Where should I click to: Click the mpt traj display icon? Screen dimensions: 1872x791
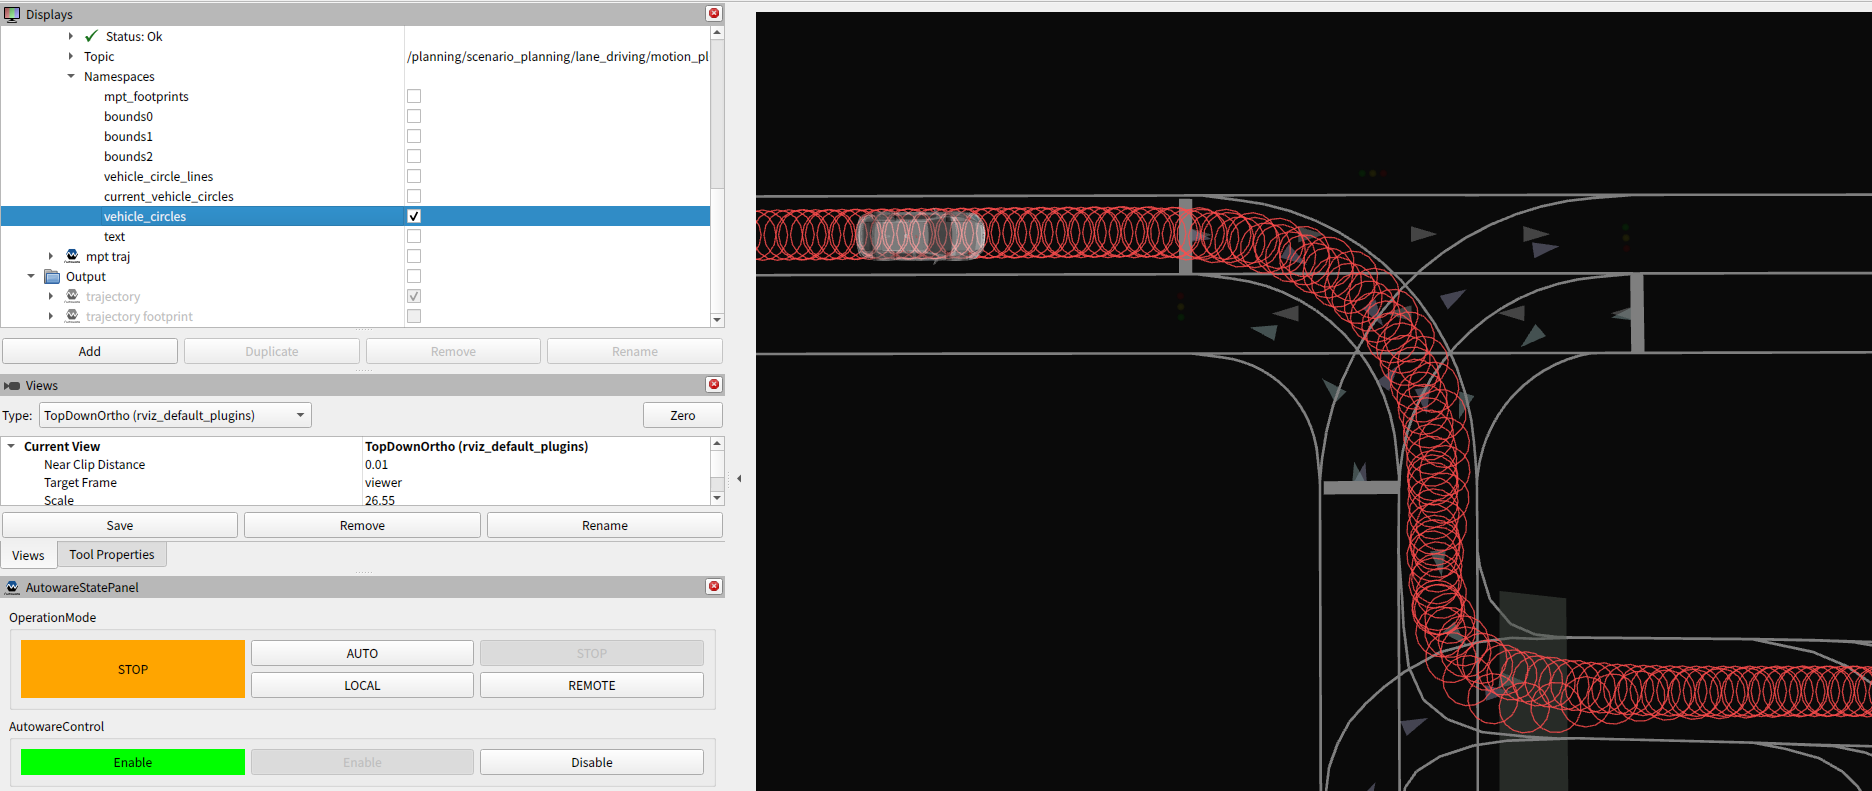coord(72,256)
